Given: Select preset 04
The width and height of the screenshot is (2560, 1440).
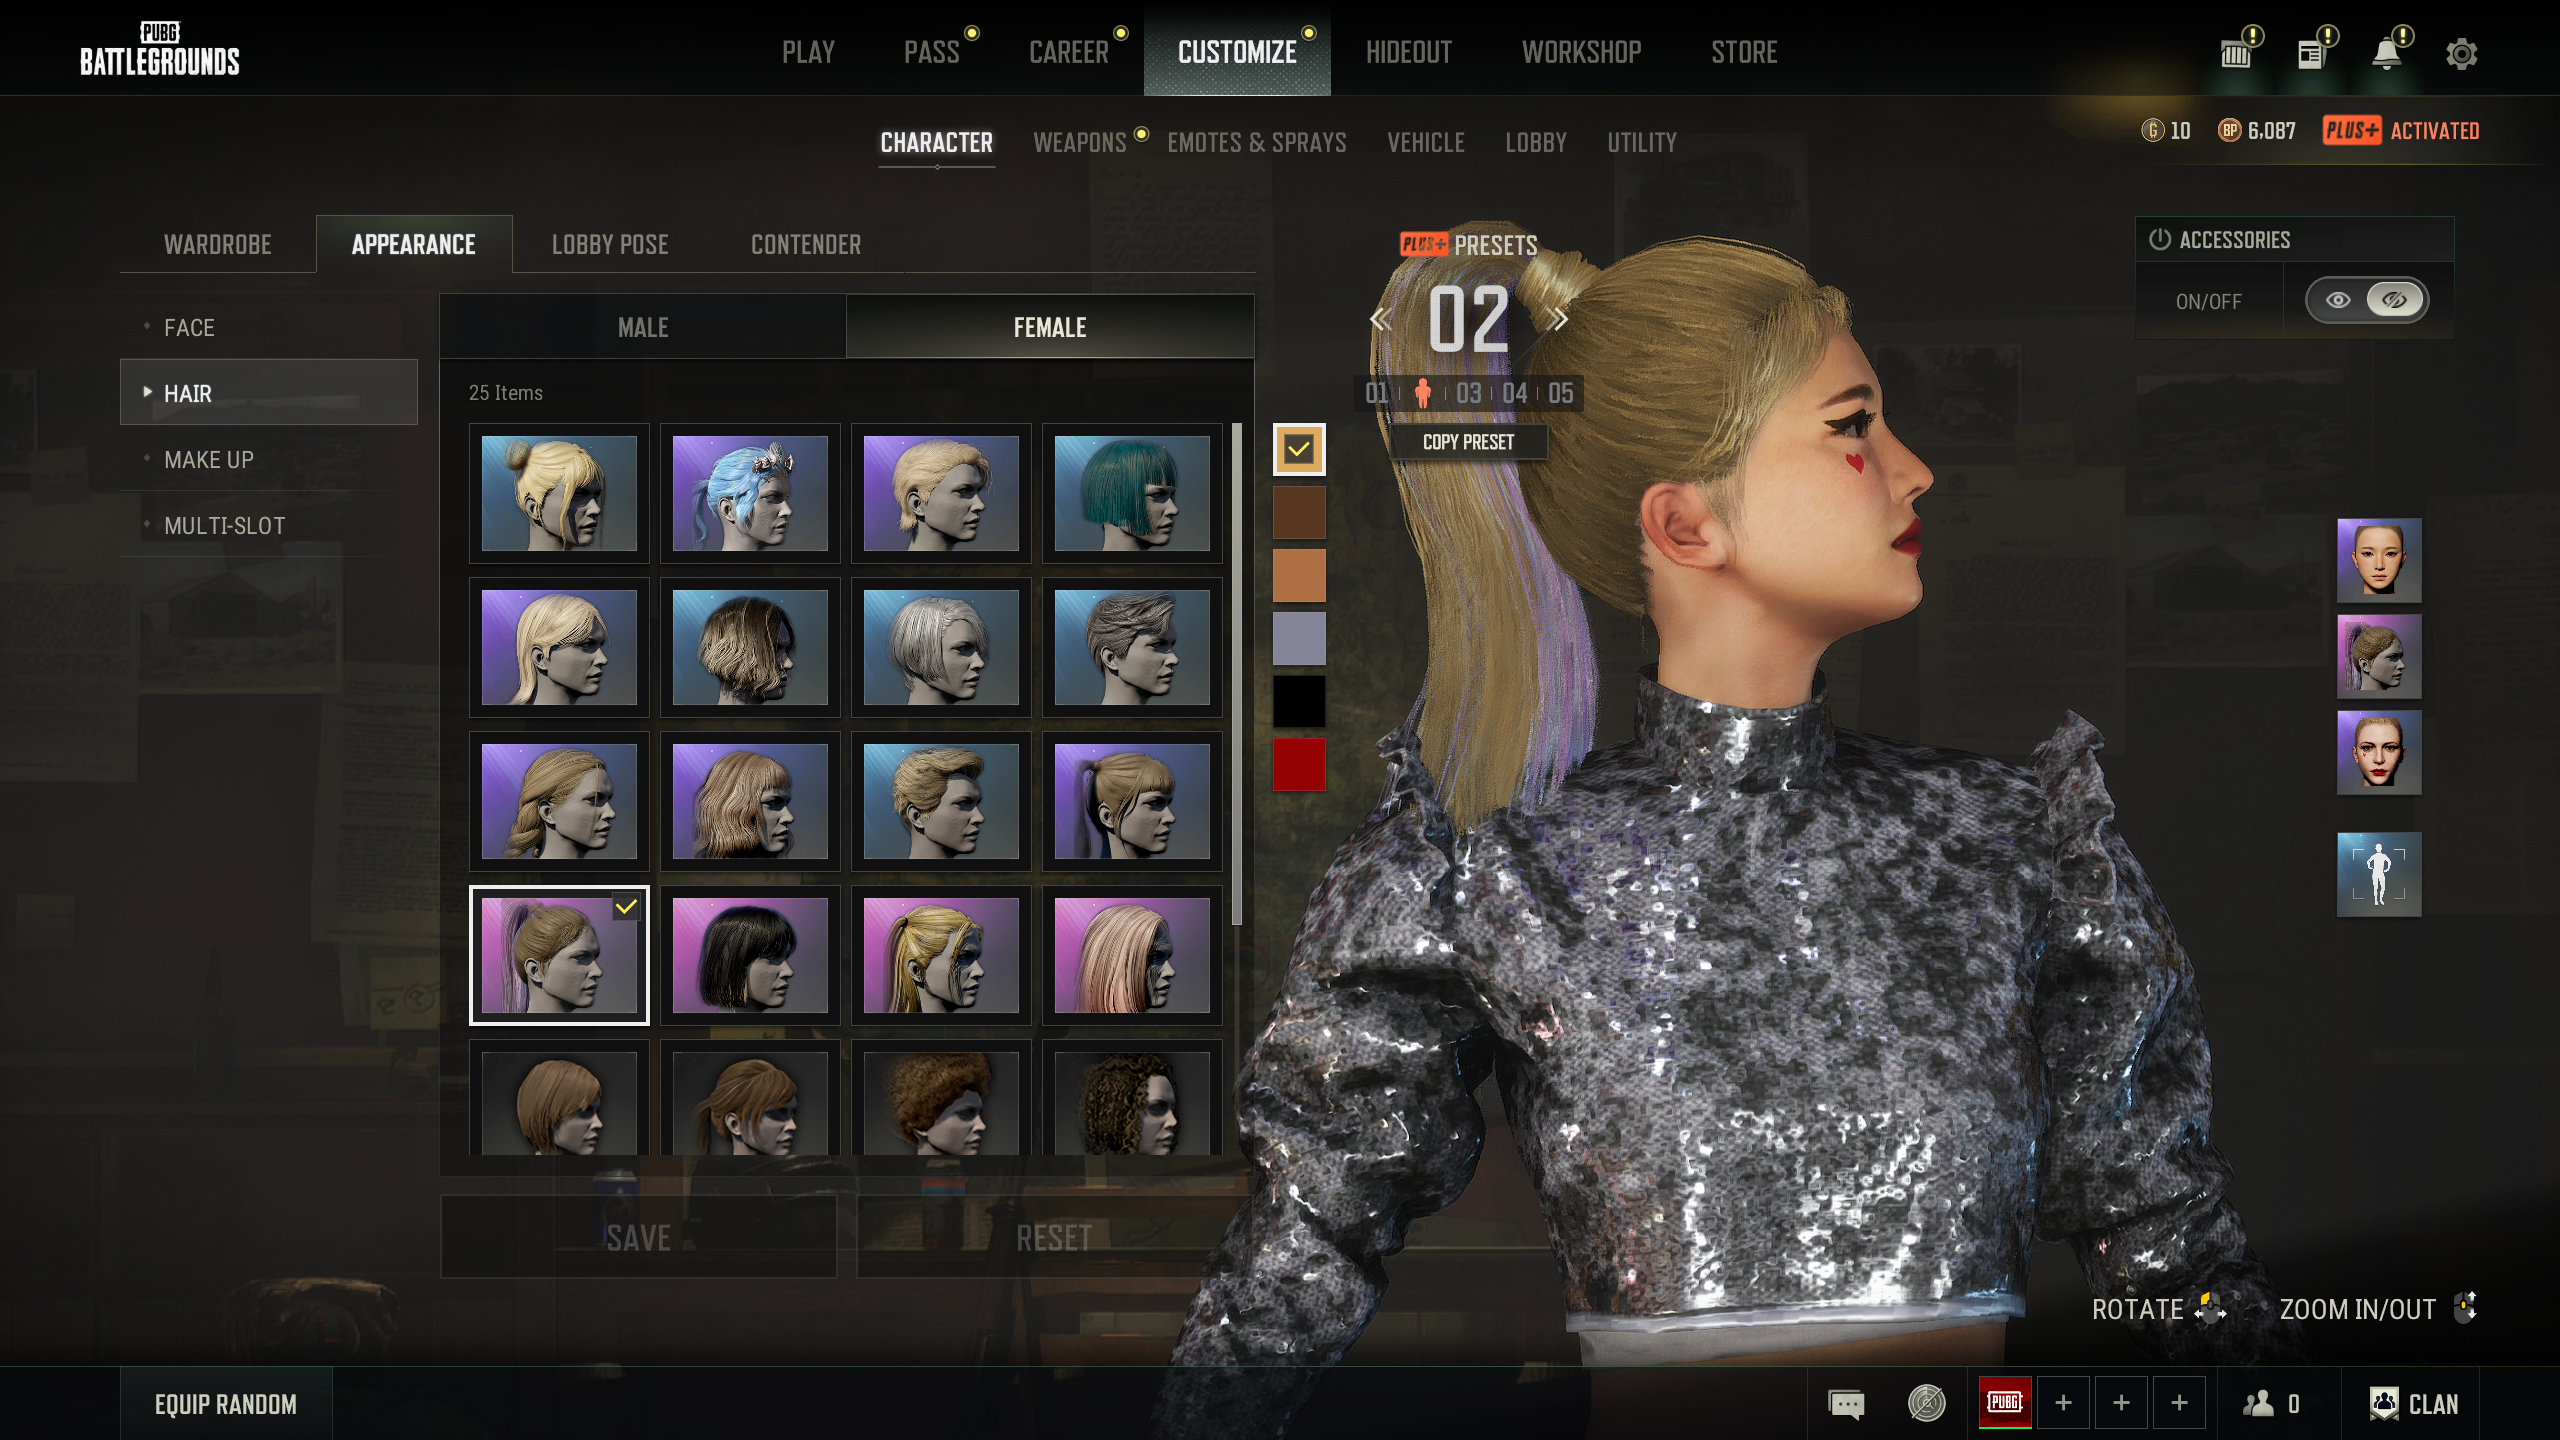Looking at the screenshot, I should point(1514,394).
